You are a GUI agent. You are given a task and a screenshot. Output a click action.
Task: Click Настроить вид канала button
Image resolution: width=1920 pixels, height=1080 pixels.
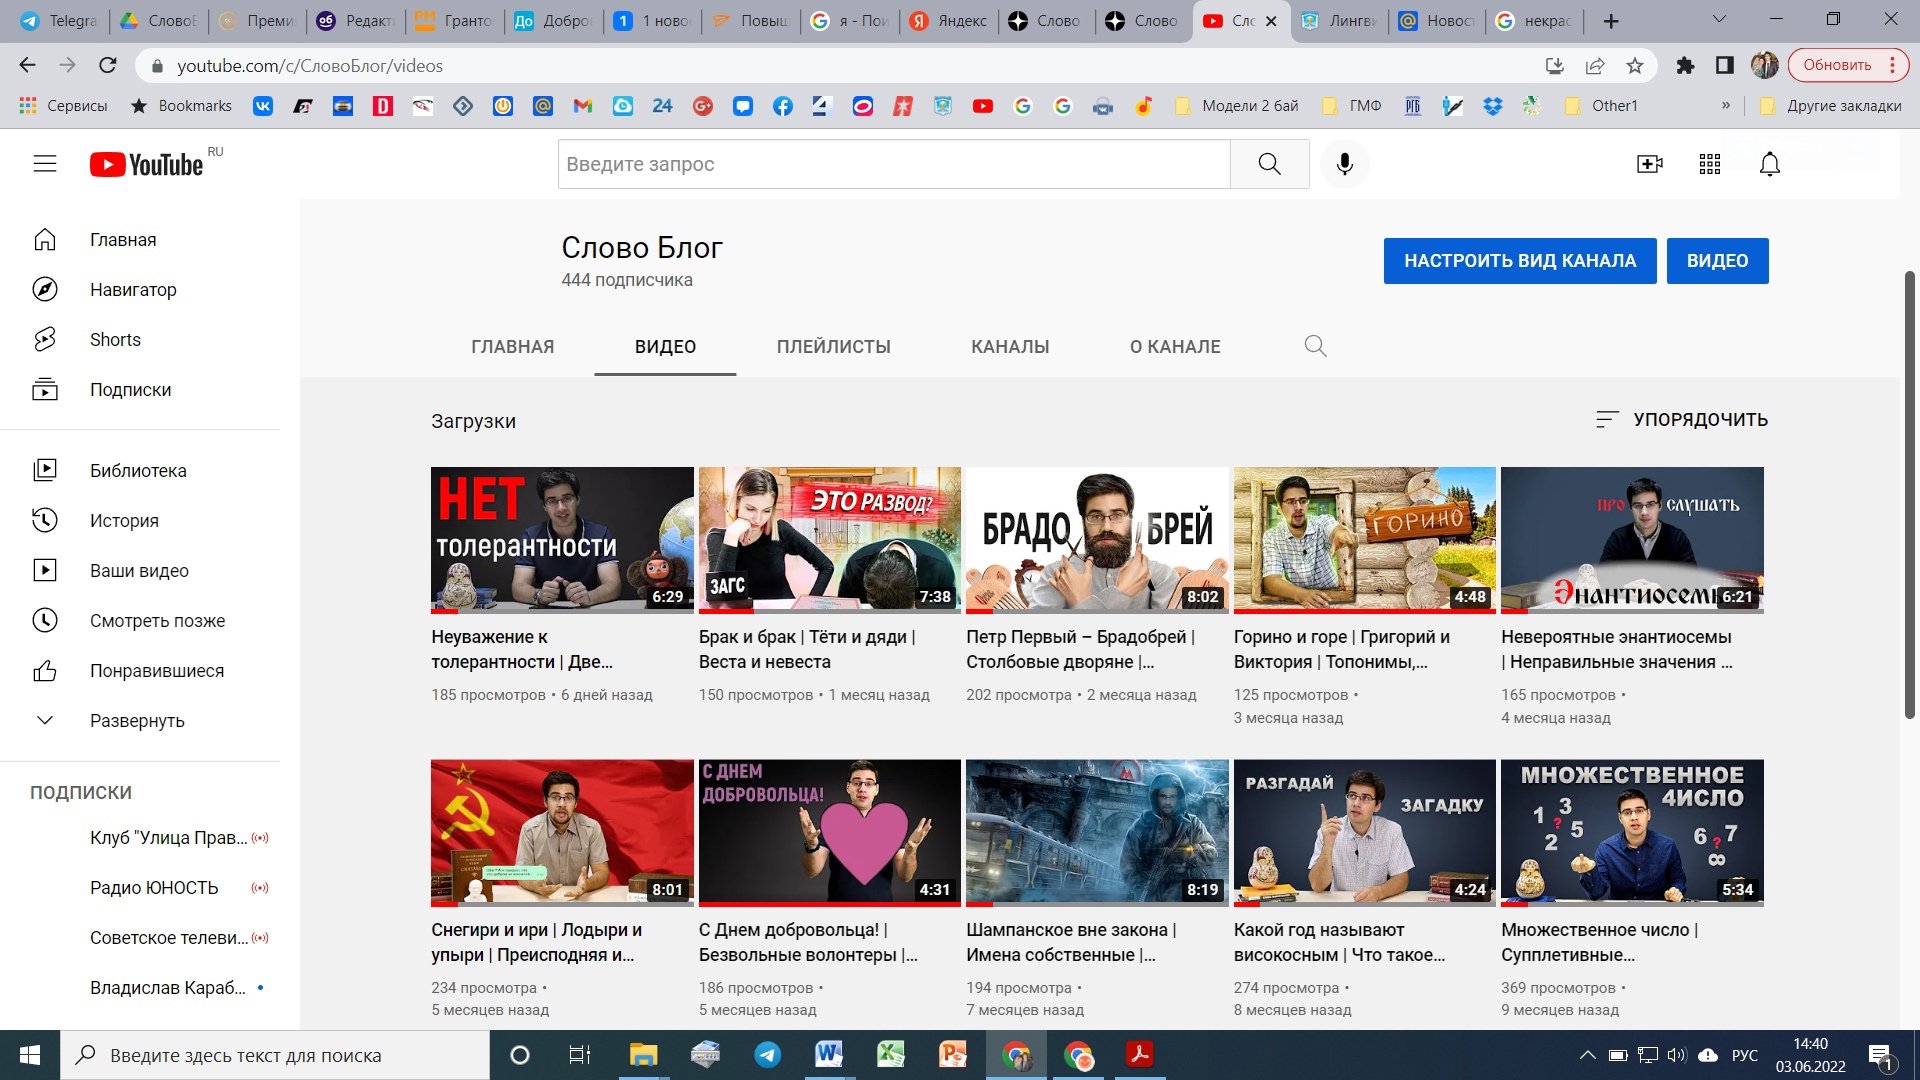click(1519, 261)
